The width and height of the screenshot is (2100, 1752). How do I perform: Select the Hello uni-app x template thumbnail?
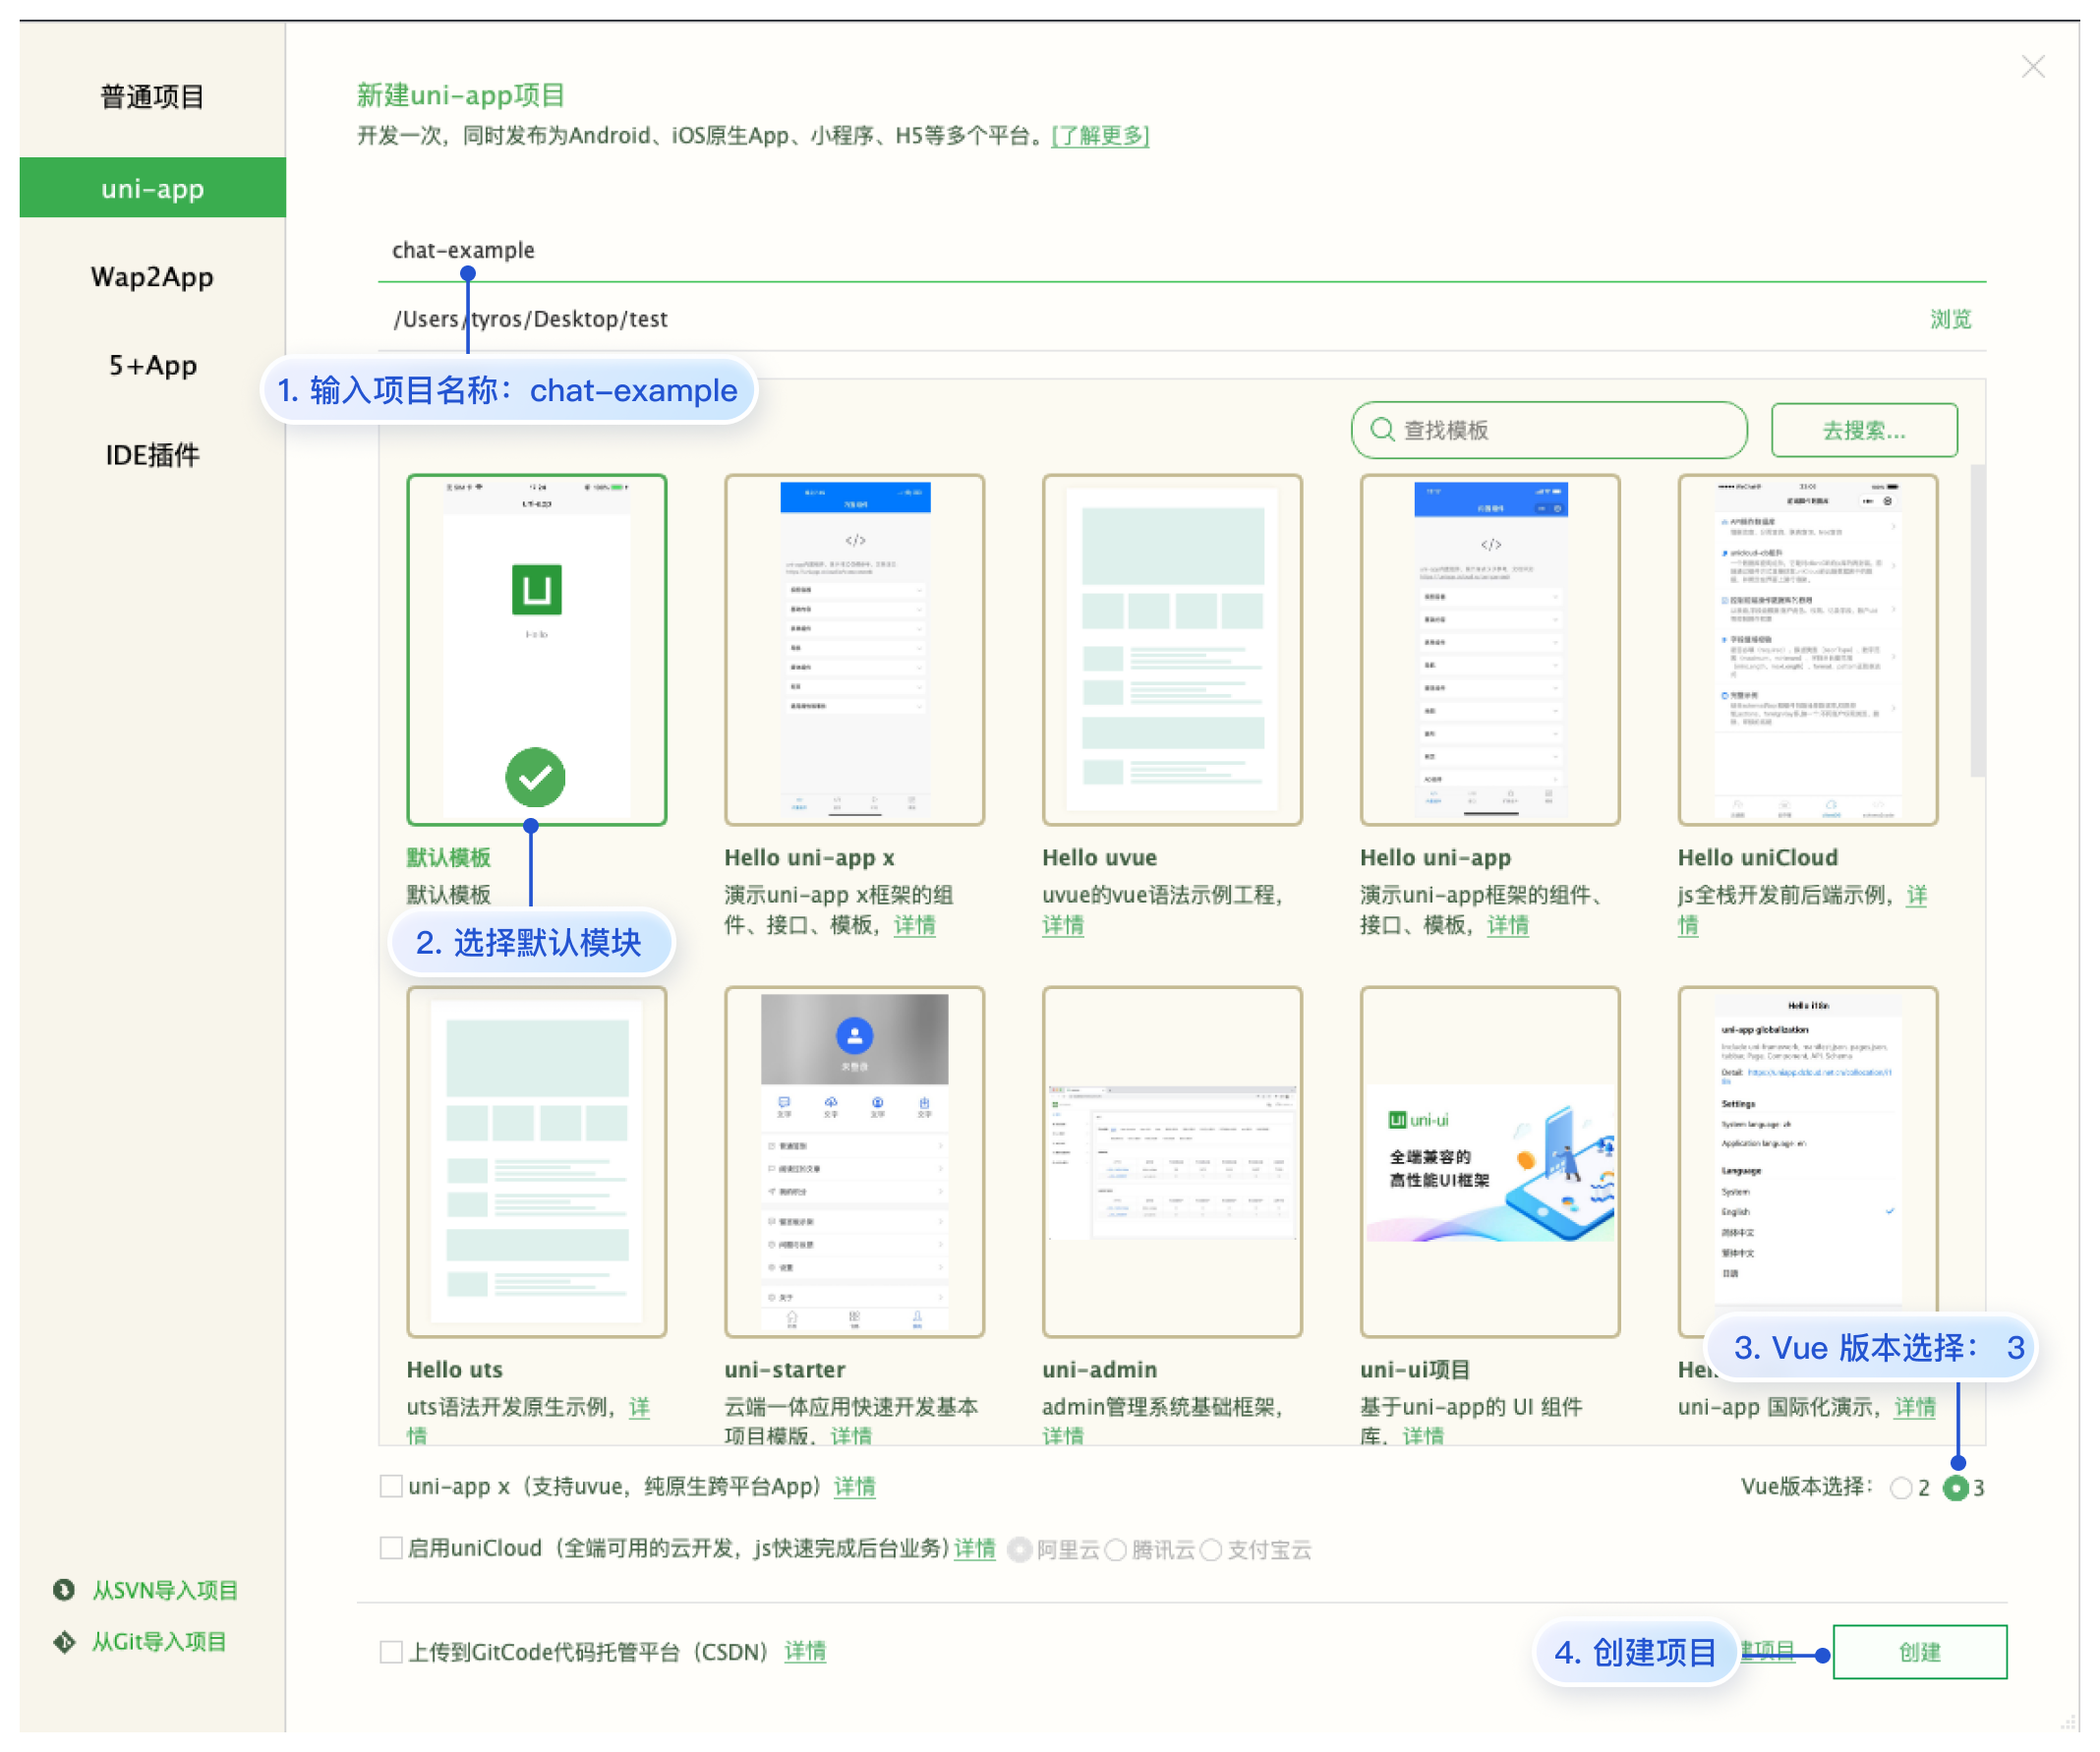854,650
